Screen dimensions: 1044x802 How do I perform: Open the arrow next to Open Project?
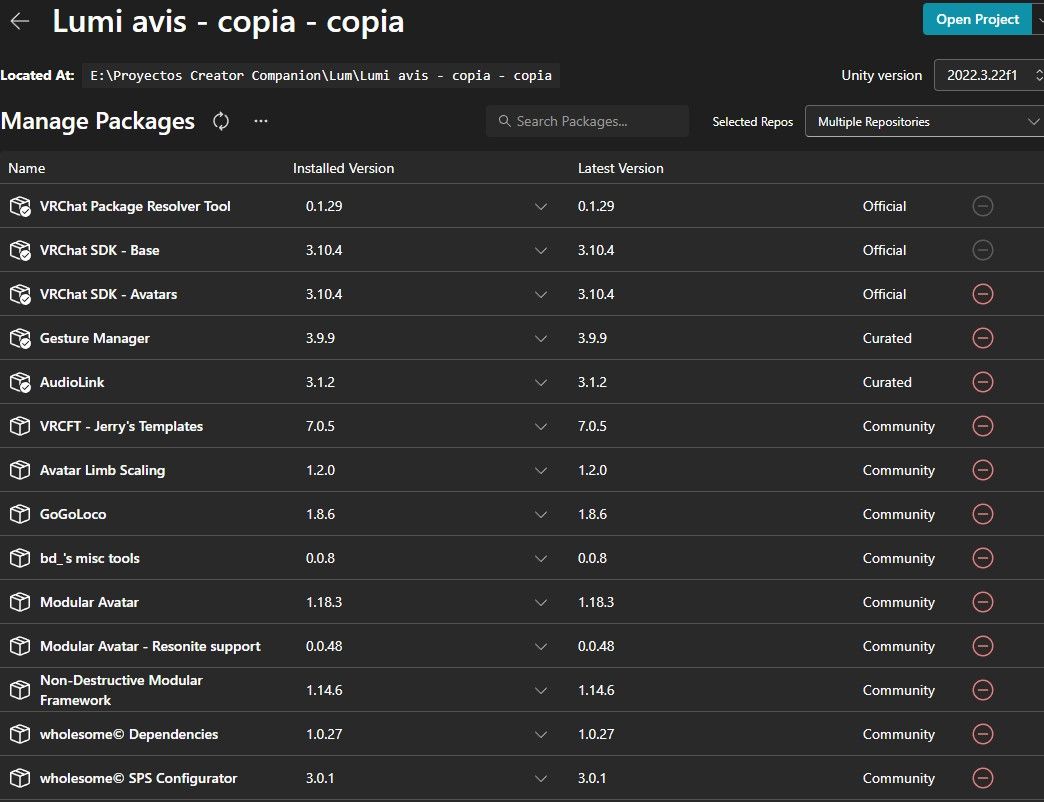click(1039, 19)
